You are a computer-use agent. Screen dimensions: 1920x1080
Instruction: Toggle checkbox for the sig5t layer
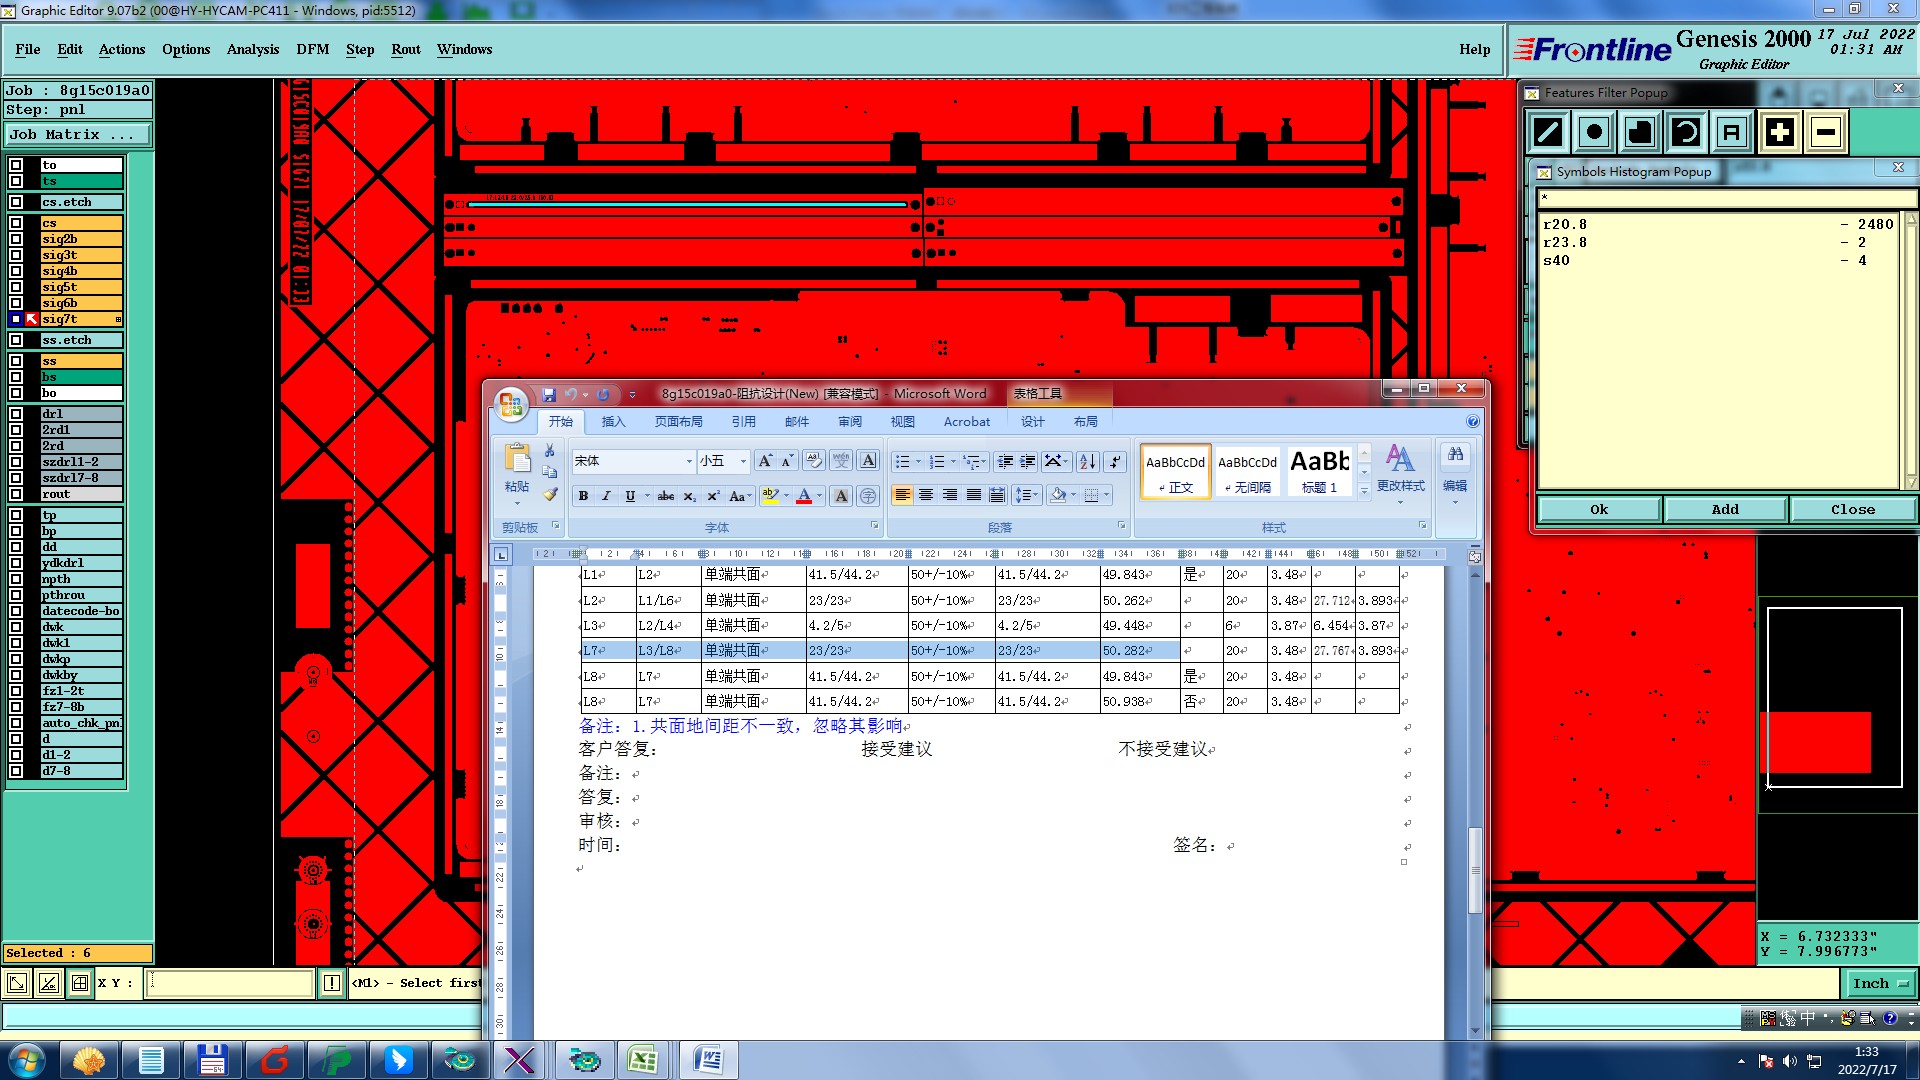click(x=16, y=287)
